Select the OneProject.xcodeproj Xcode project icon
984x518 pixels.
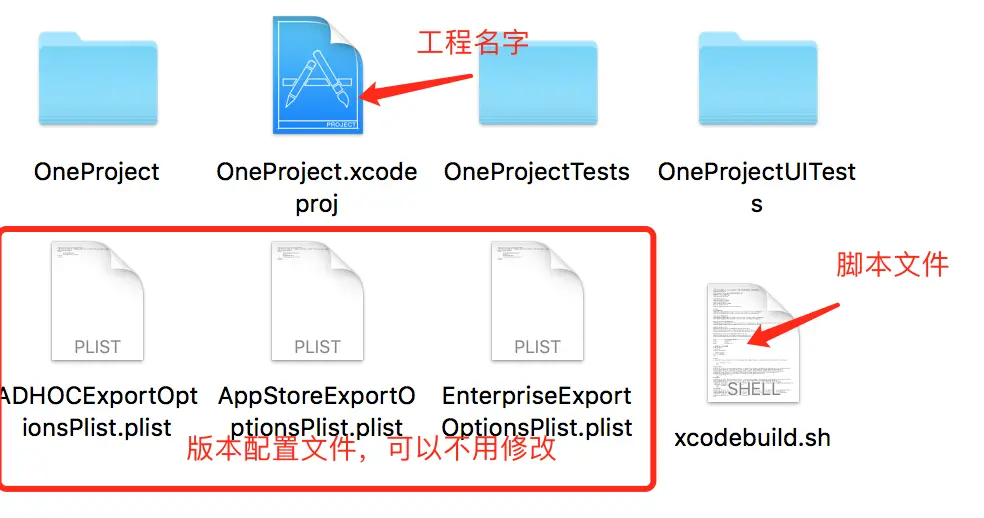[318, 75]
